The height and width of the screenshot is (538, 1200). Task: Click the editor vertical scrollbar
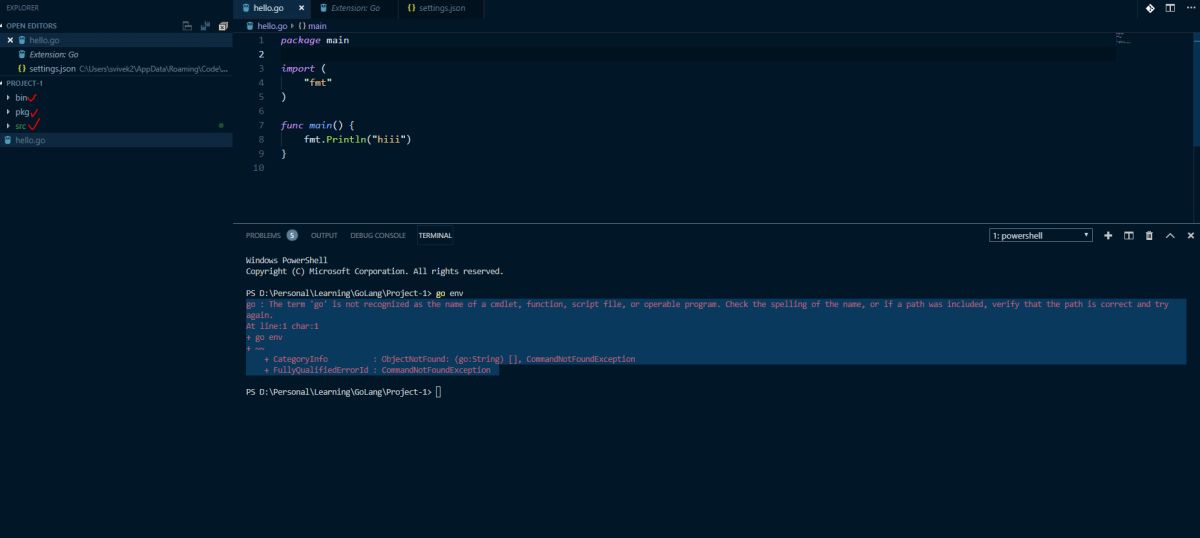(x=1195, y=90)
